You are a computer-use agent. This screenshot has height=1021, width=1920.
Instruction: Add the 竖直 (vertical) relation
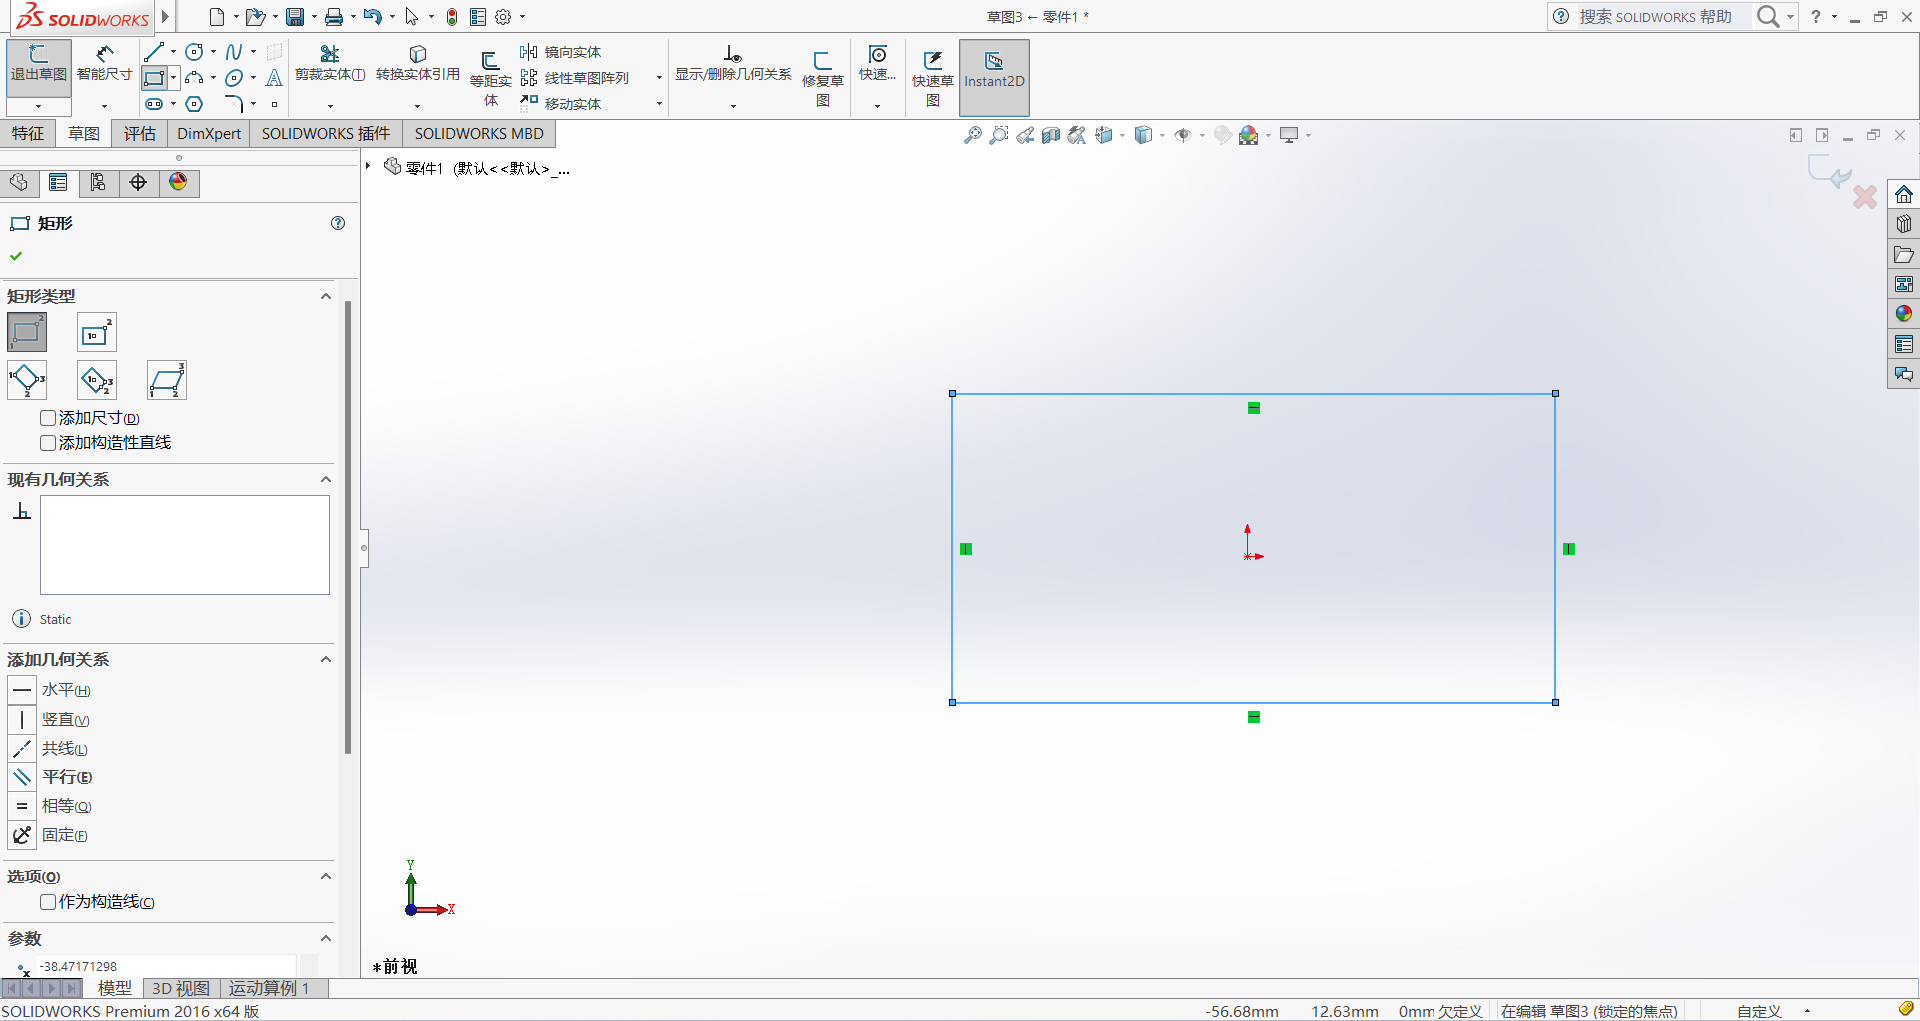click(x=50, y=720)
